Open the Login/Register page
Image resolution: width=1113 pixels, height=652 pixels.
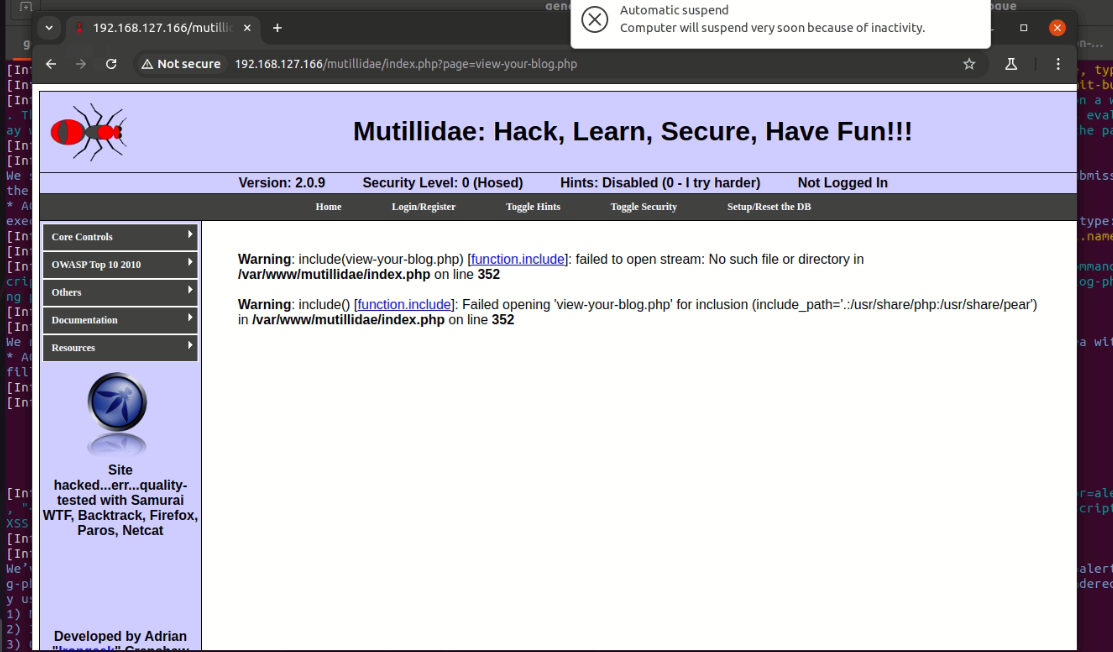[424, 206]
